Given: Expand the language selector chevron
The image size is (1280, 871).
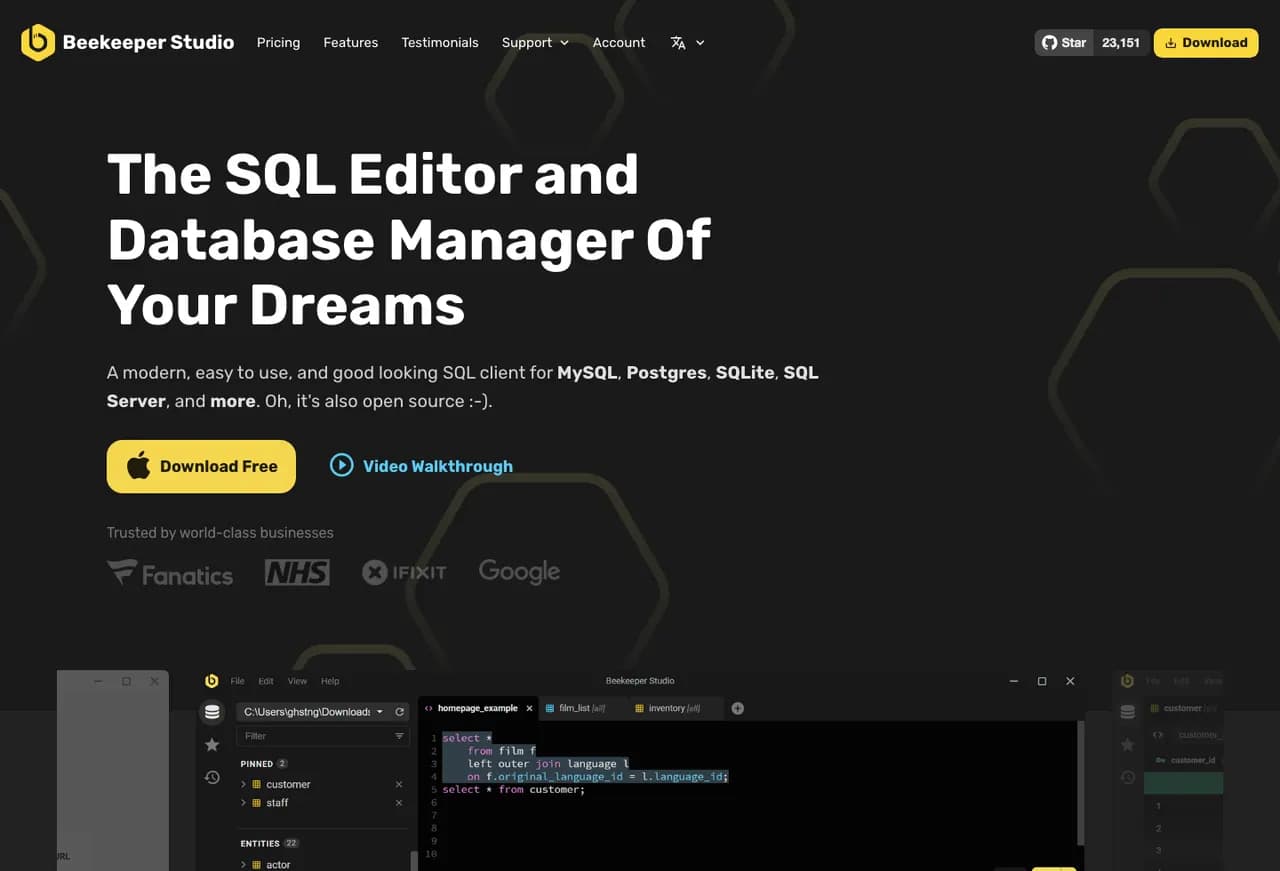Looking at the screenshot, I should 700,43.
